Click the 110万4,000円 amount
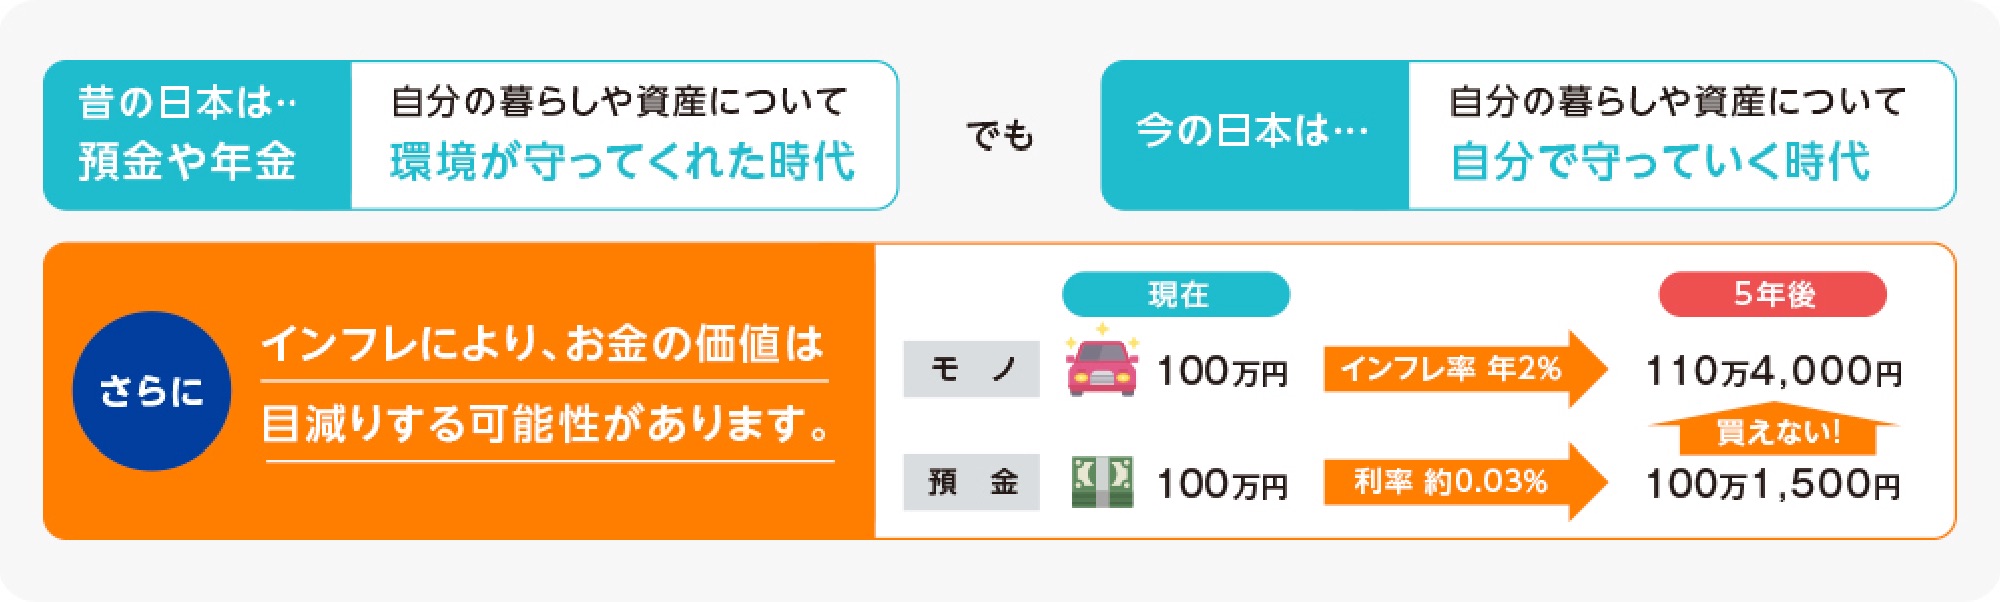Screen dimensions: 2000x602 point(1774,372)
